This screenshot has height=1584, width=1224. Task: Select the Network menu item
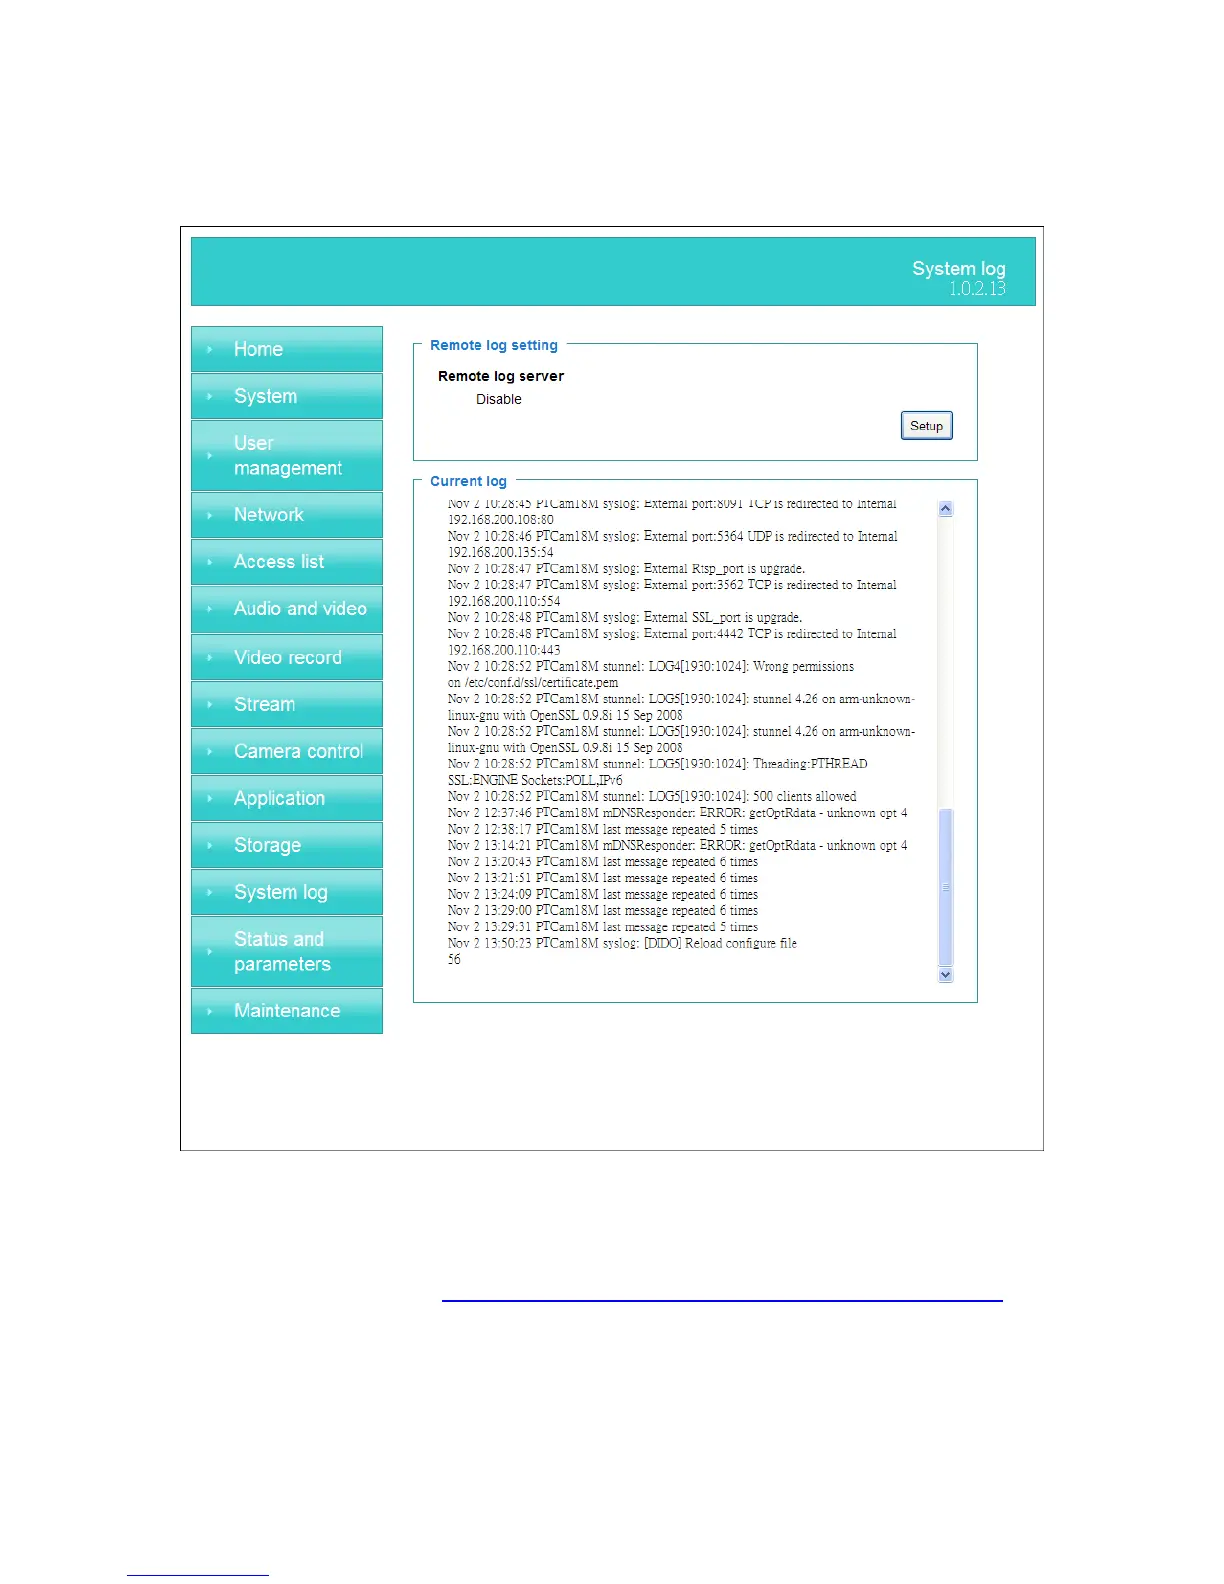tap(287, 515)
